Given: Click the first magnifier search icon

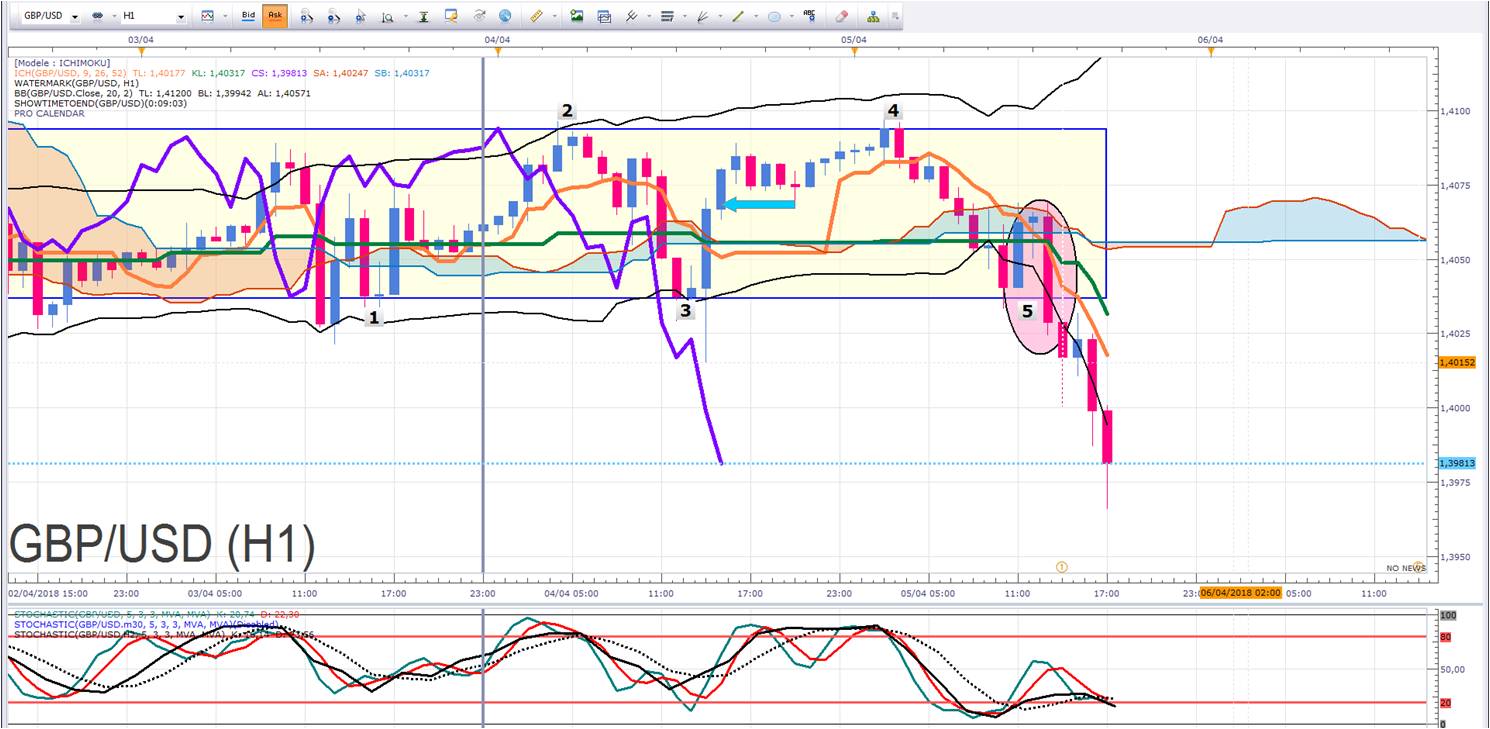Looking at the screenshot, I should point(307,17).
